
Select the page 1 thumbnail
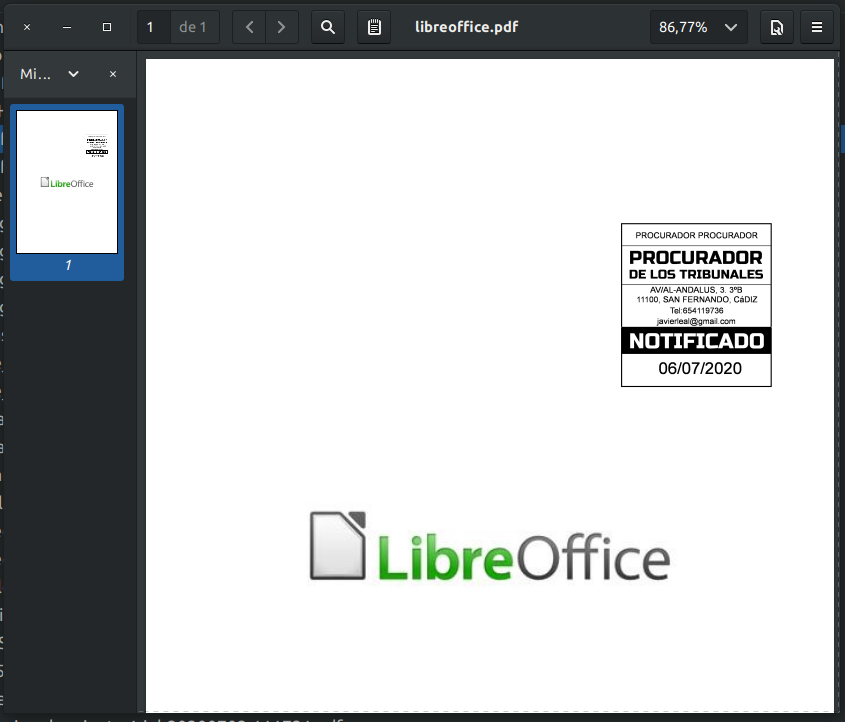click(x=67, y=182)
